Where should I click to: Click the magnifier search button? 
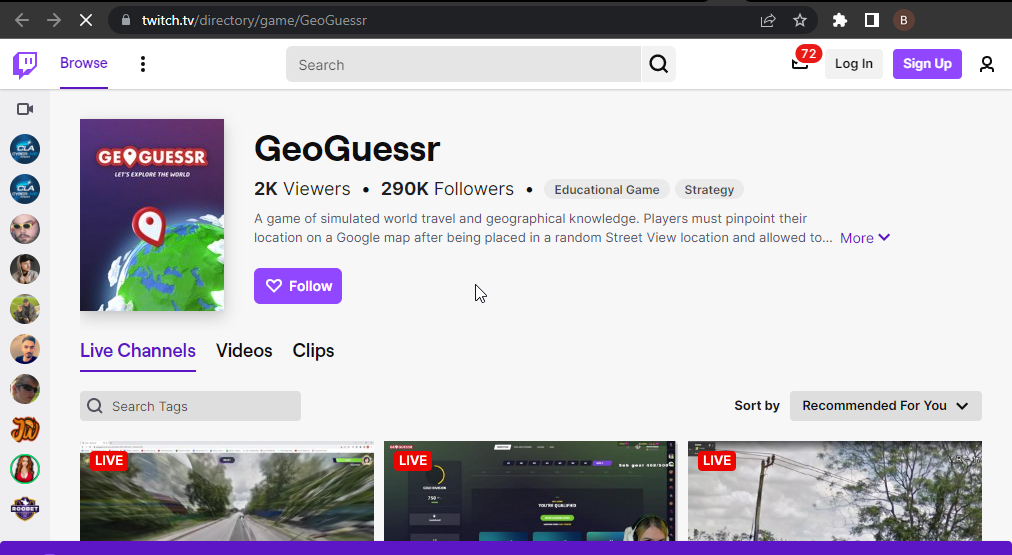pos(658,64)
